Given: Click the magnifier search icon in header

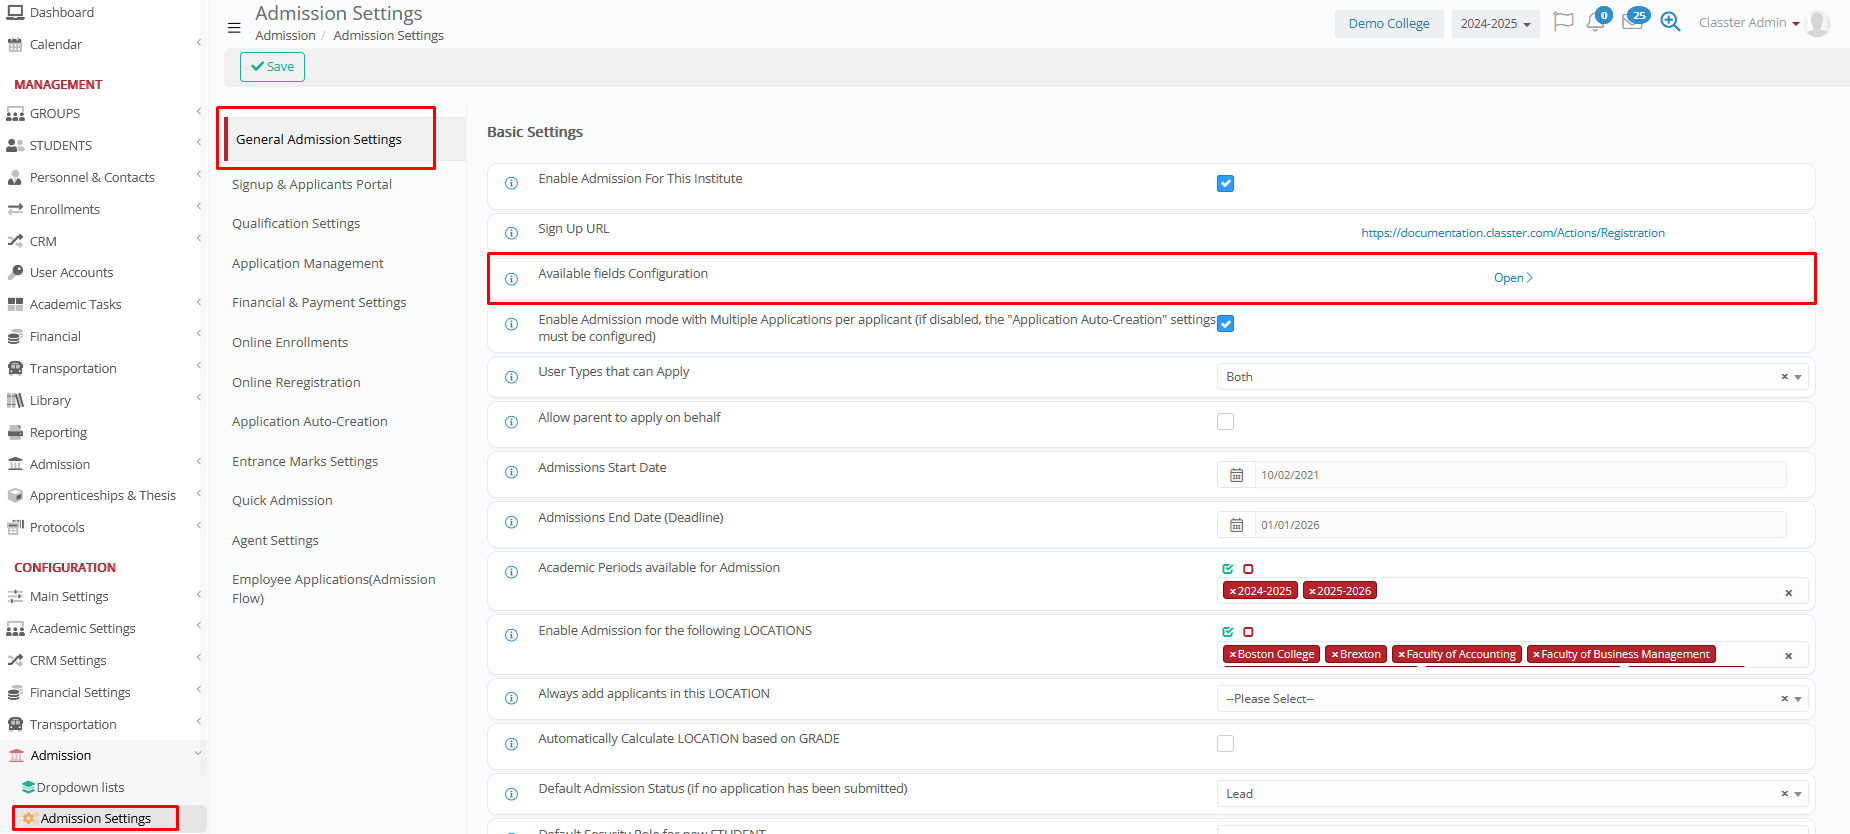Looking at the screenshot, I should tap(1670, 22).
